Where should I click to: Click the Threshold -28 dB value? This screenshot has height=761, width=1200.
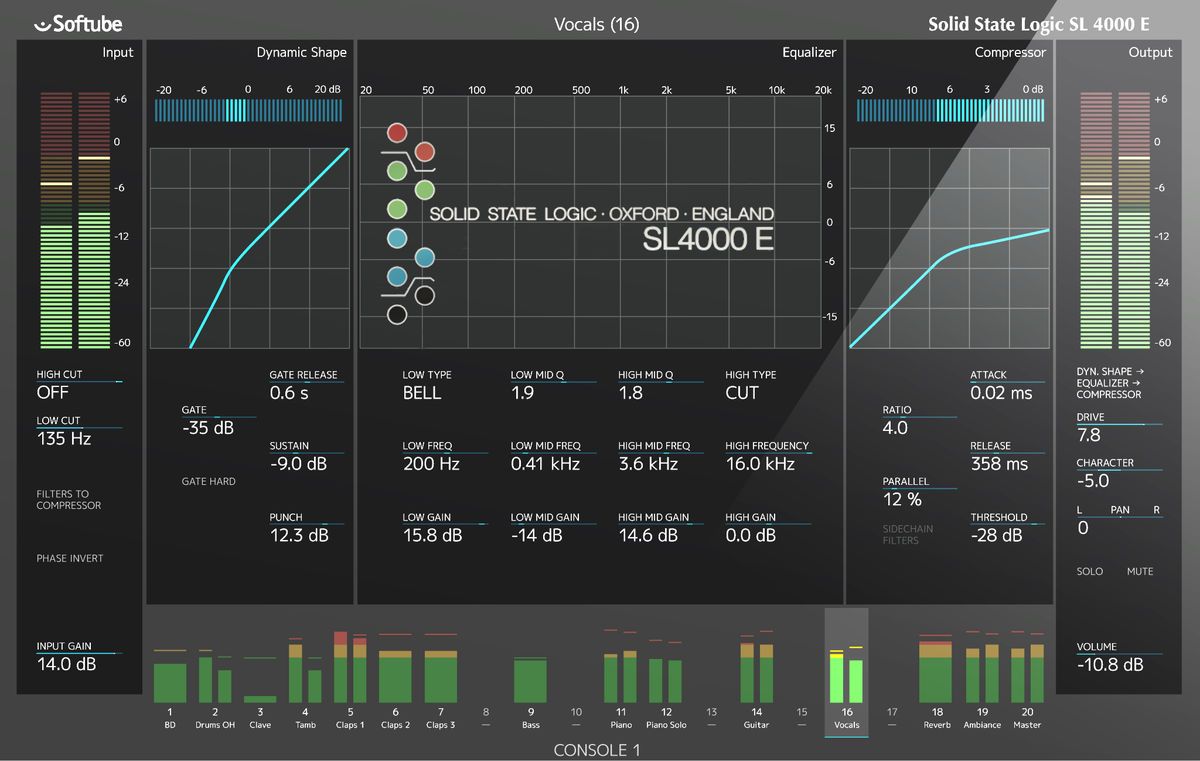(996, 535)
